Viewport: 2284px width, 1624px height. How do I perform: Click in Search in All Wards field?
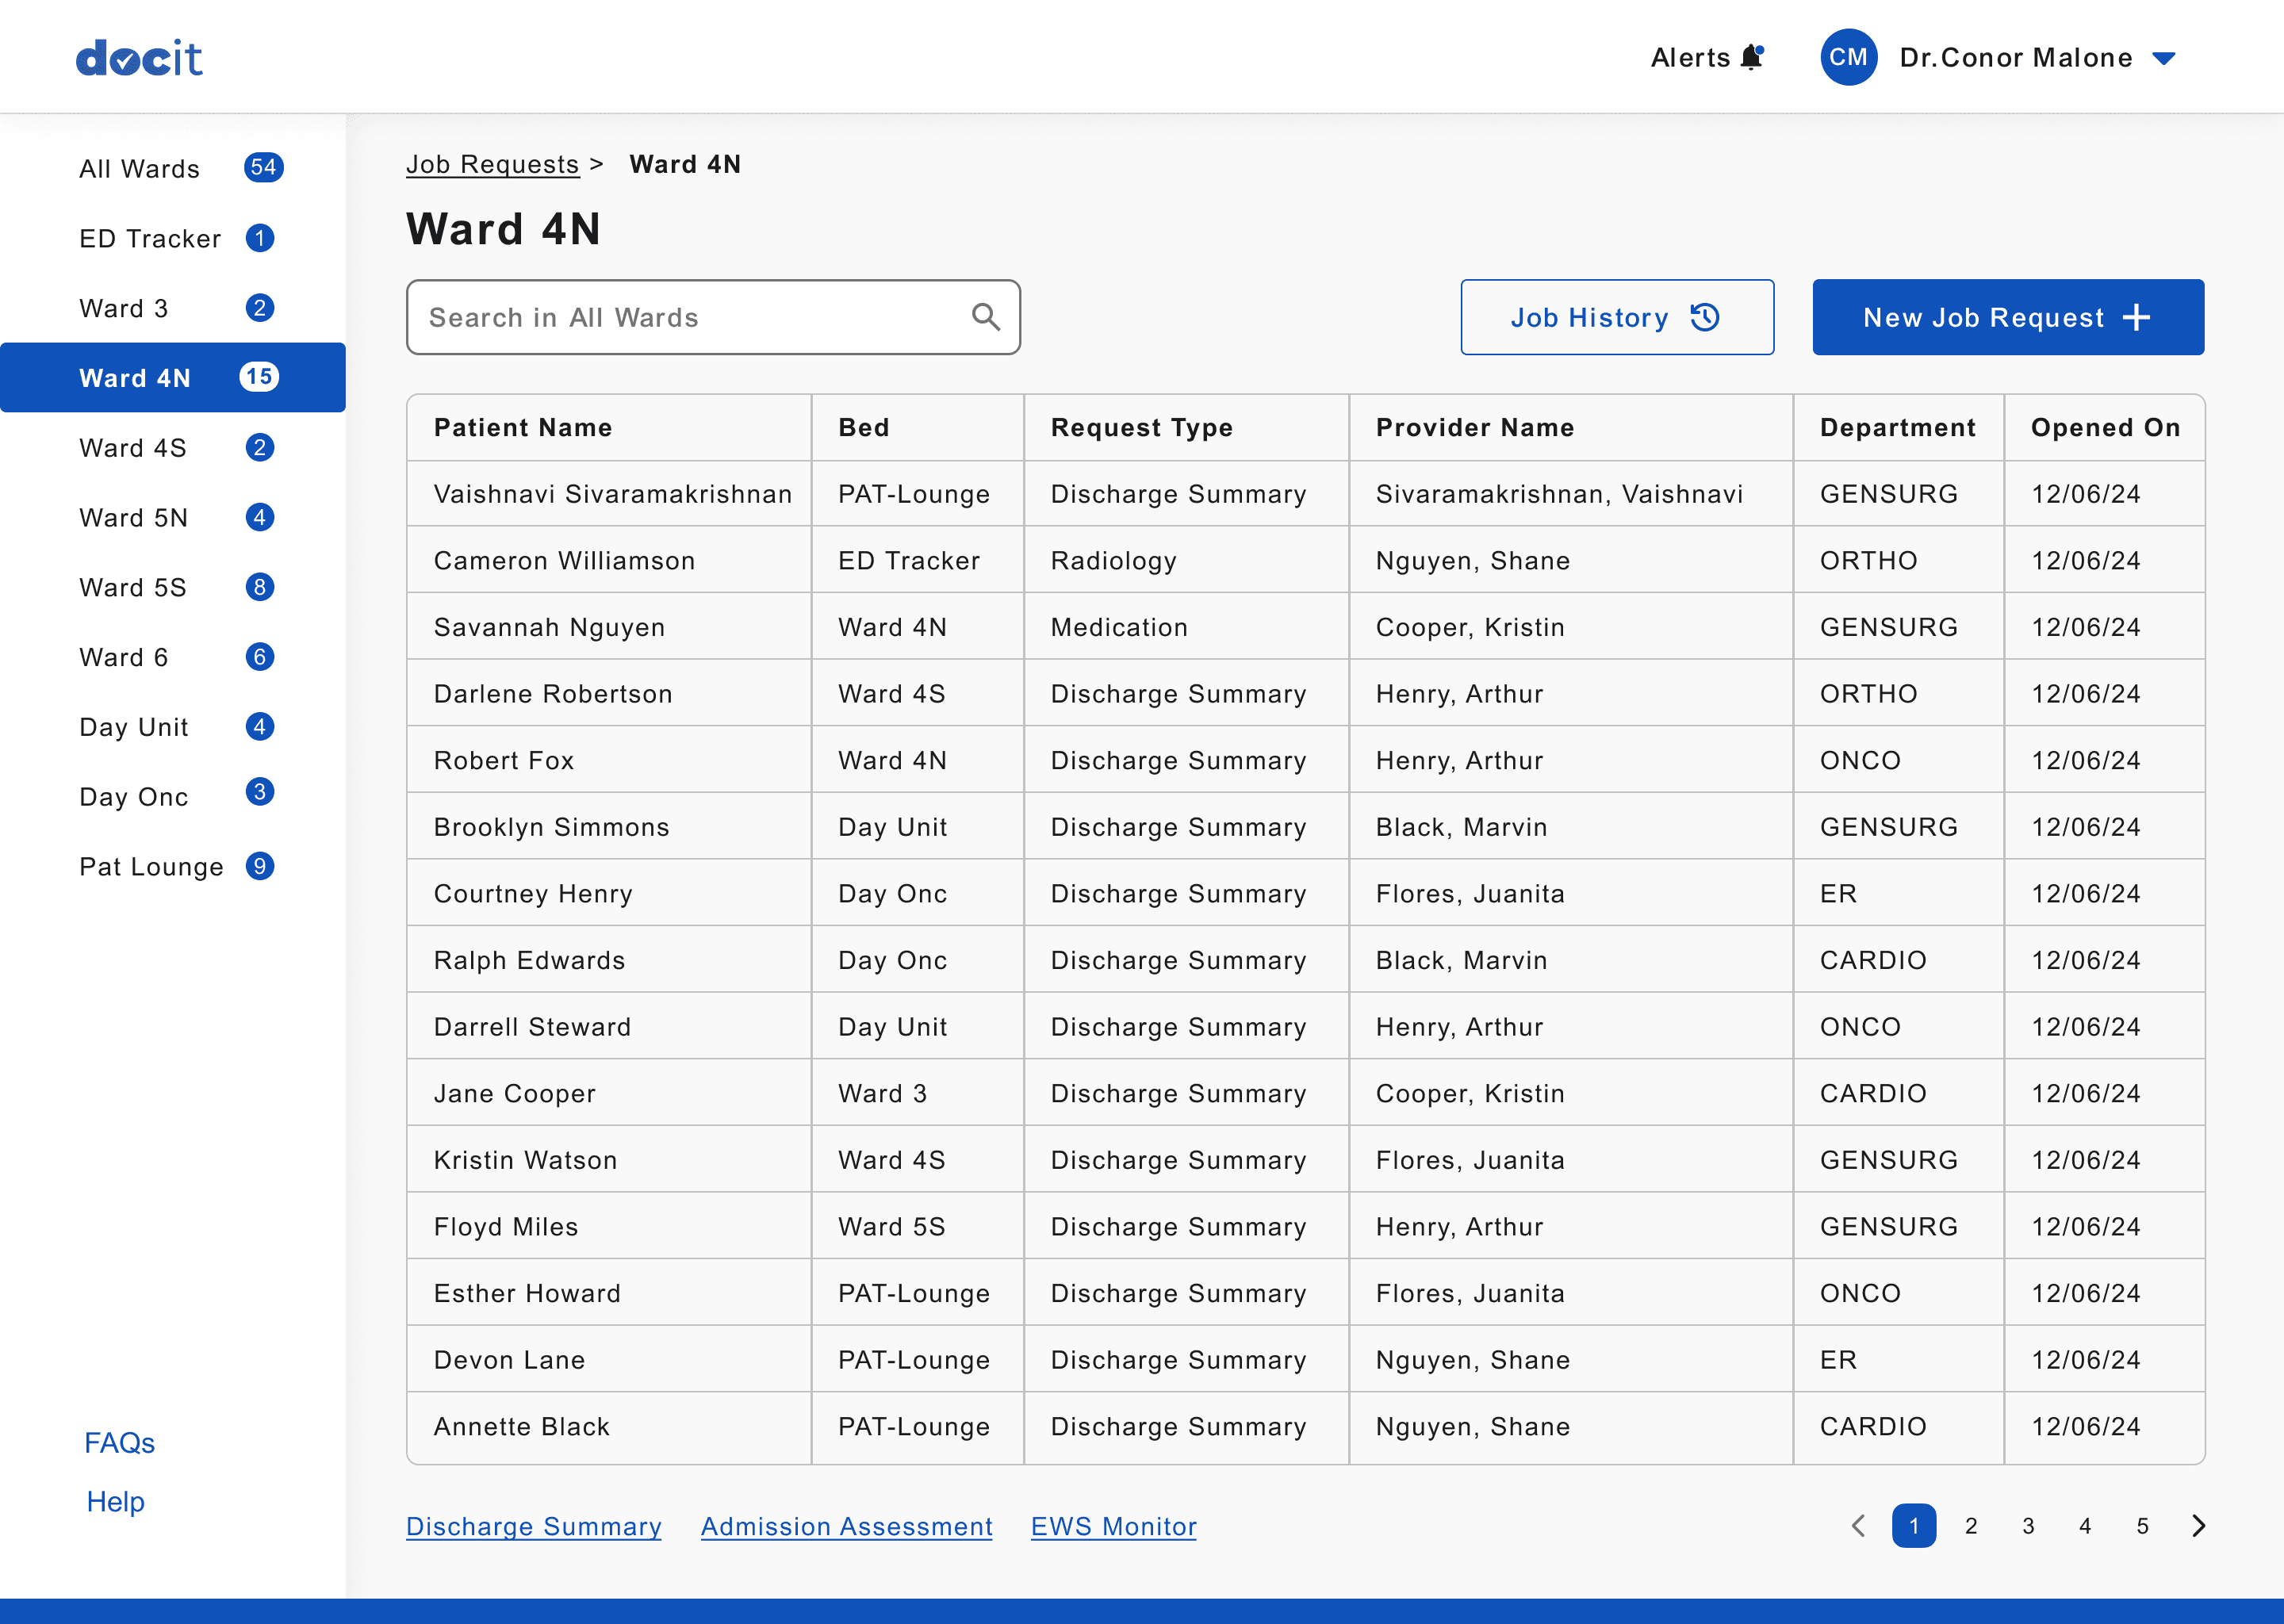[690, 317]
